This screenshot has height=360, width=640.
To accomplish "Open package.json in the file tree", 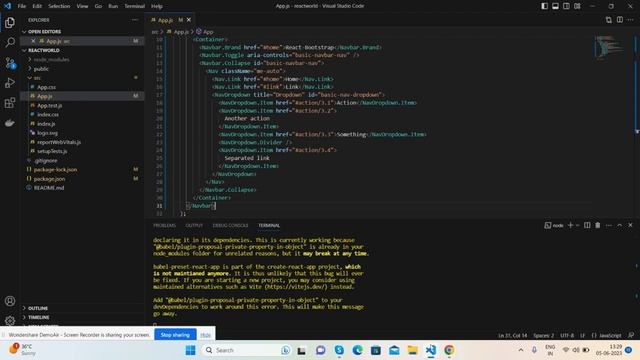I will click(49, 179).
